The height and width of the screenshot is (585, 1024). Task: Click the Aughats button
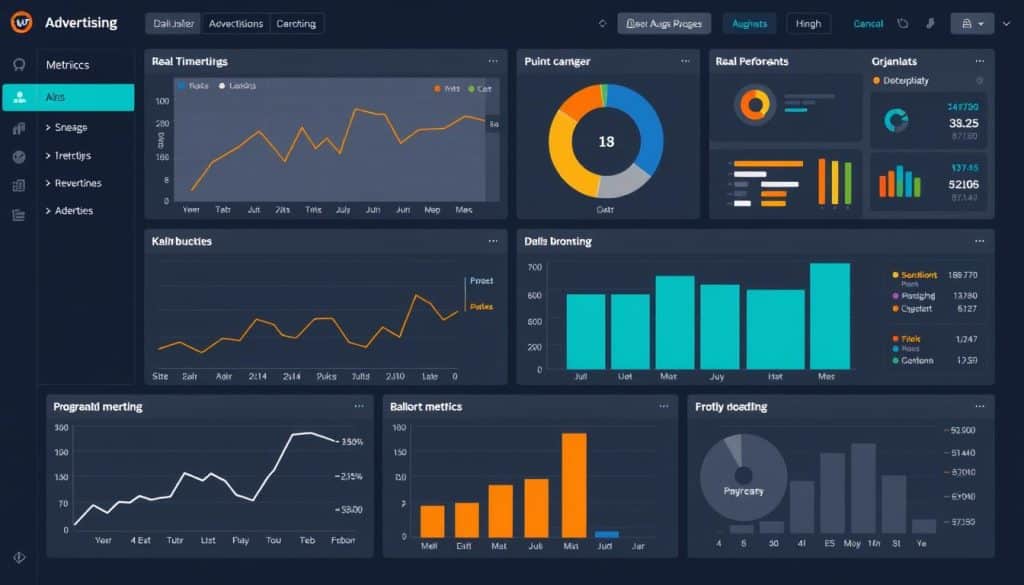[x=749, y=24]
